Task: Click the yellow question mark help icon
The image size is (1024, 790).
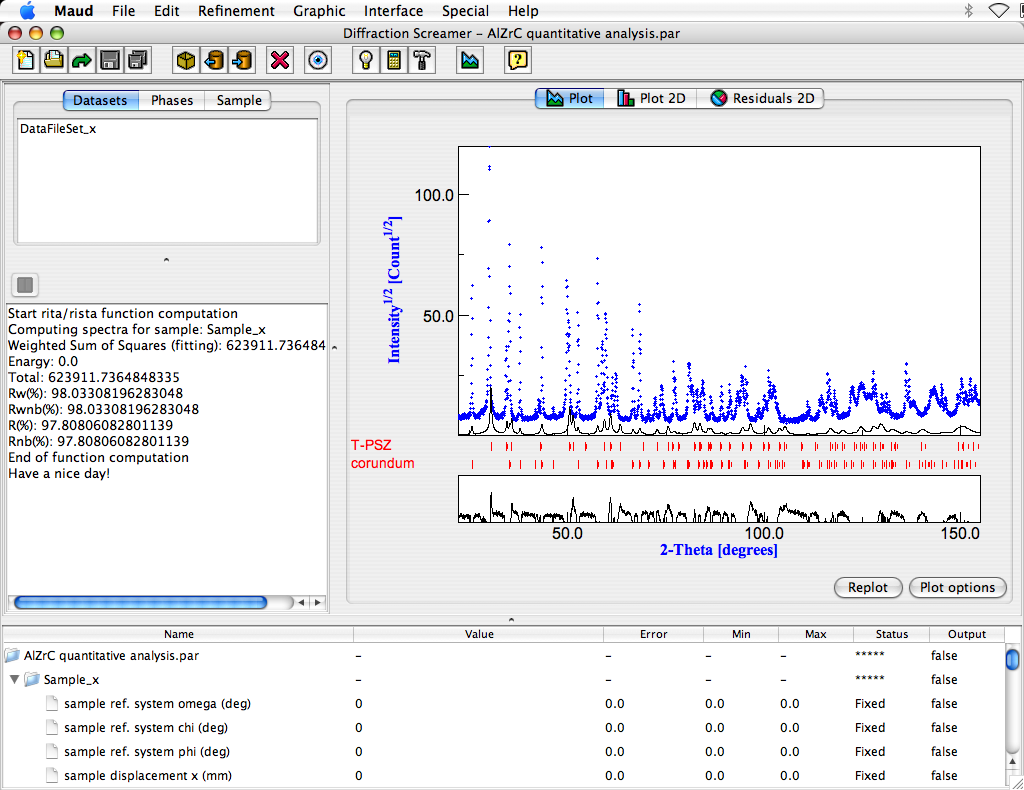Action: coord(517,60)
